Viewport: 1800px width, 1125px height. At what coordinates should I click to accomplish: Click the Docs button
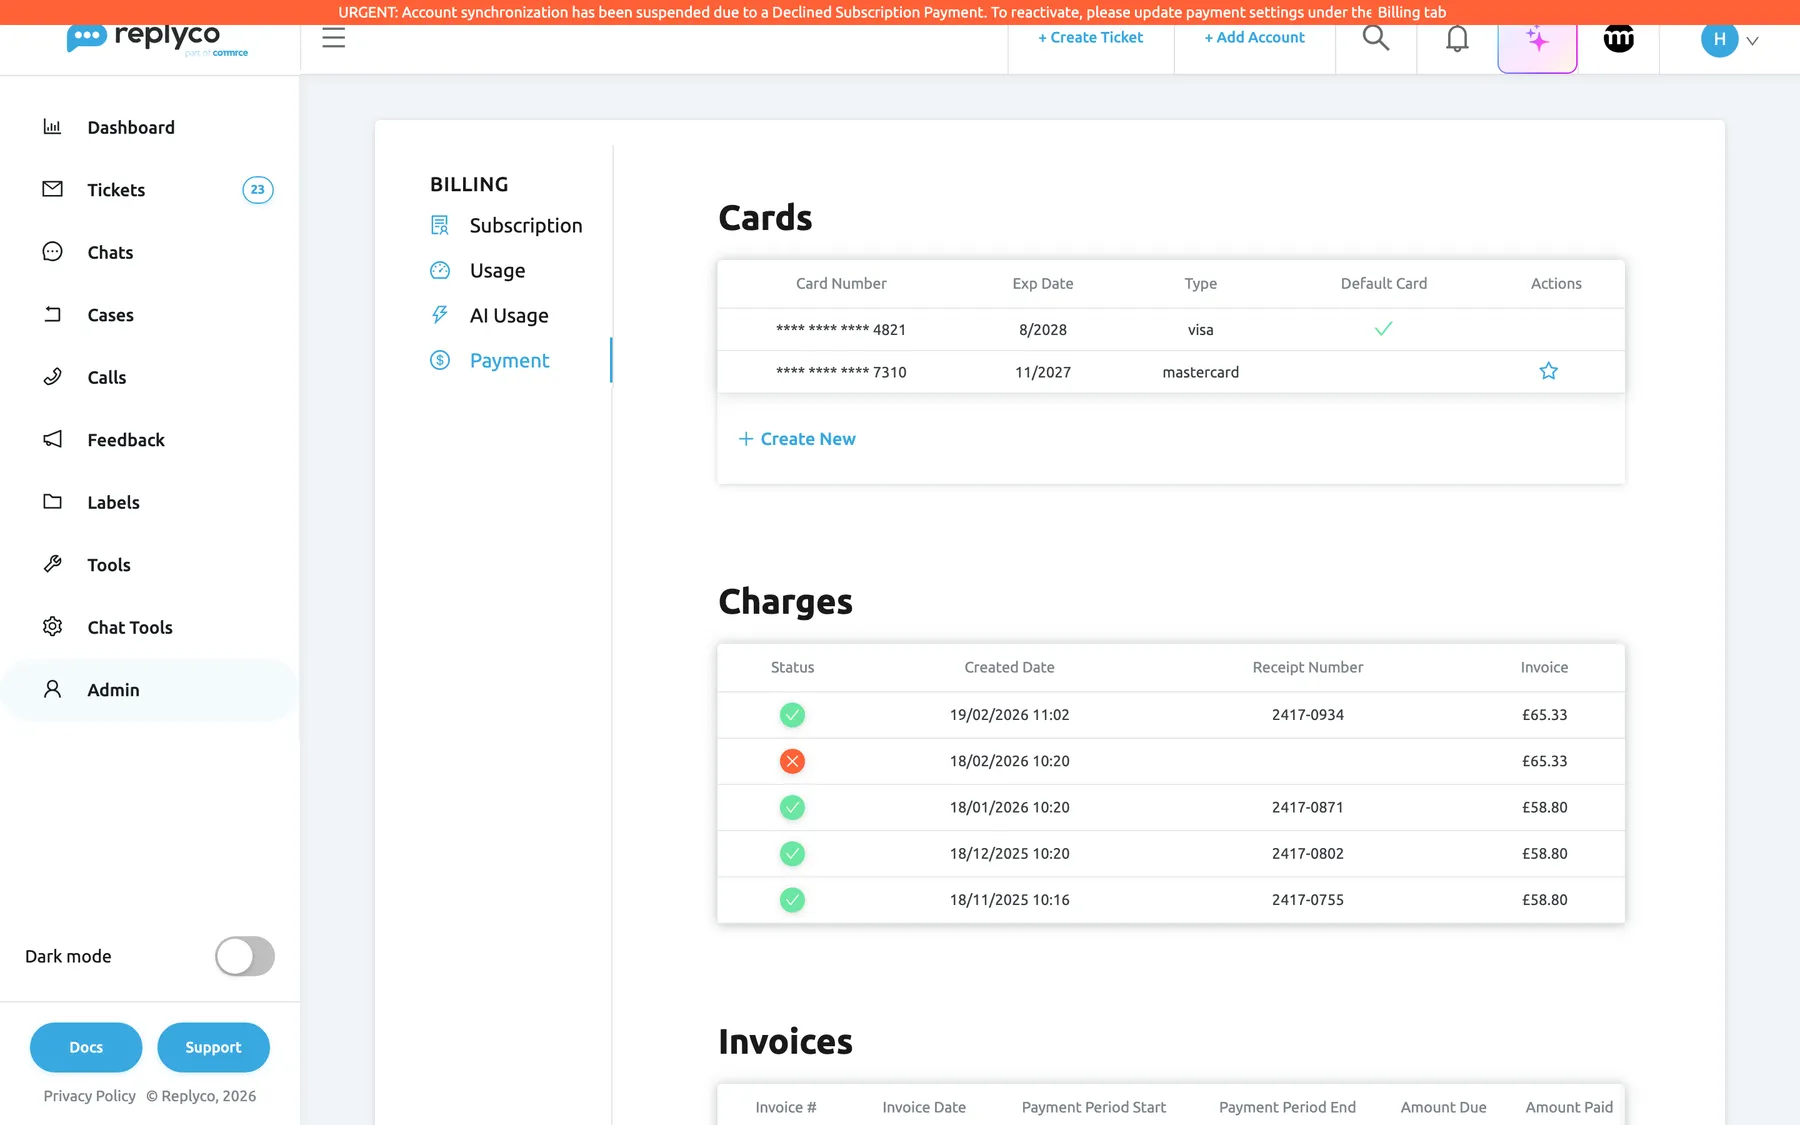86,1047
